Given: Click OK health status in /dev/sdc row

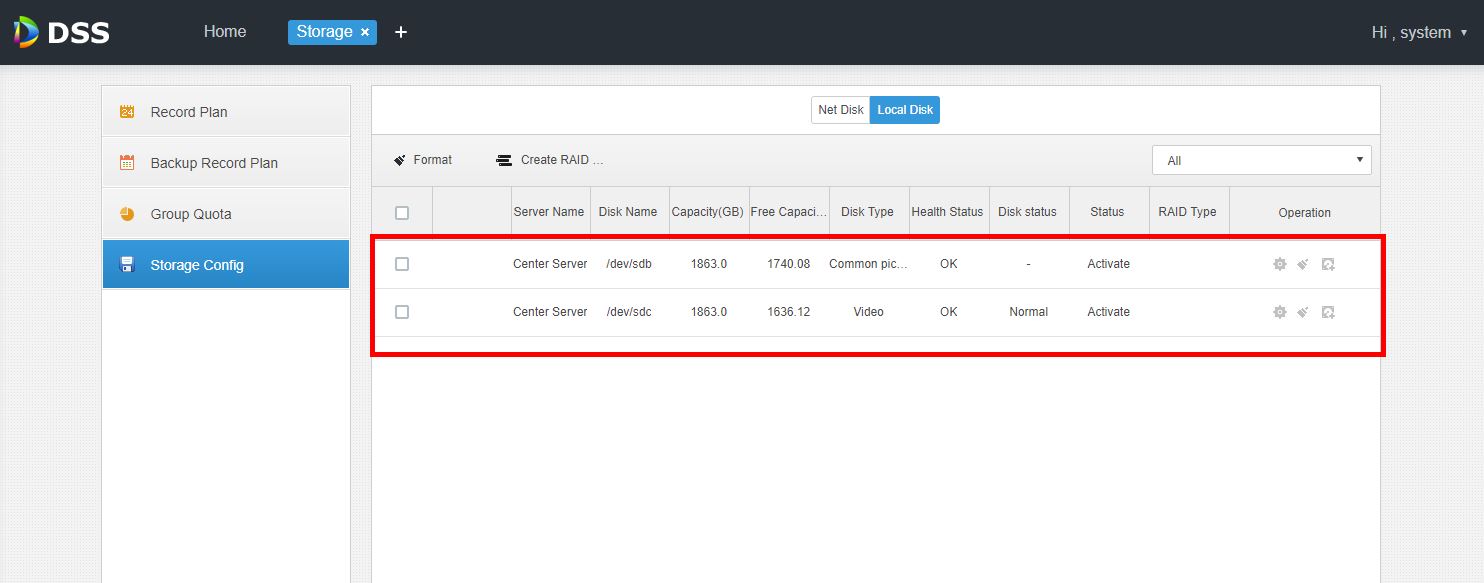Looking at the screenshot, I should tap(949, 312).
